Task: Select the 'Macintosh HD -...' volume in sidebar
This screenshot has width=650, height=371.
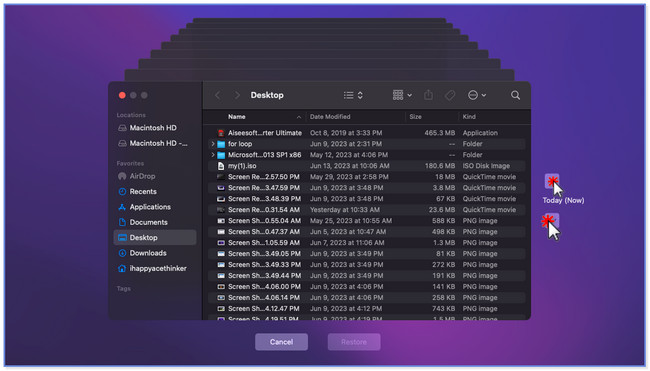Action: click(153, 143)
